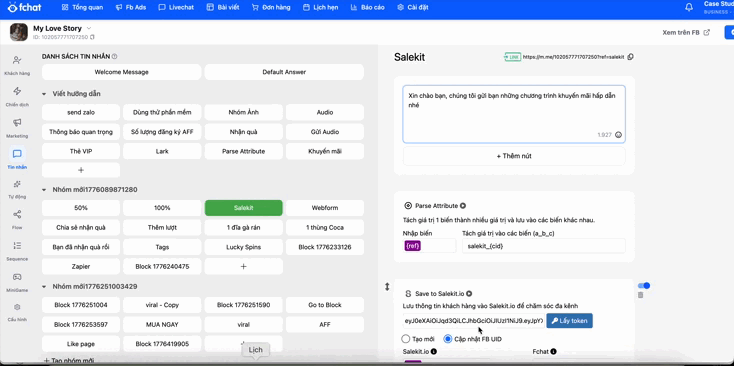Viewport: 734px width, 366px height.
Task: Select the Tạo mới radio option
Action: pyautogui.click(x=406, y=338)
